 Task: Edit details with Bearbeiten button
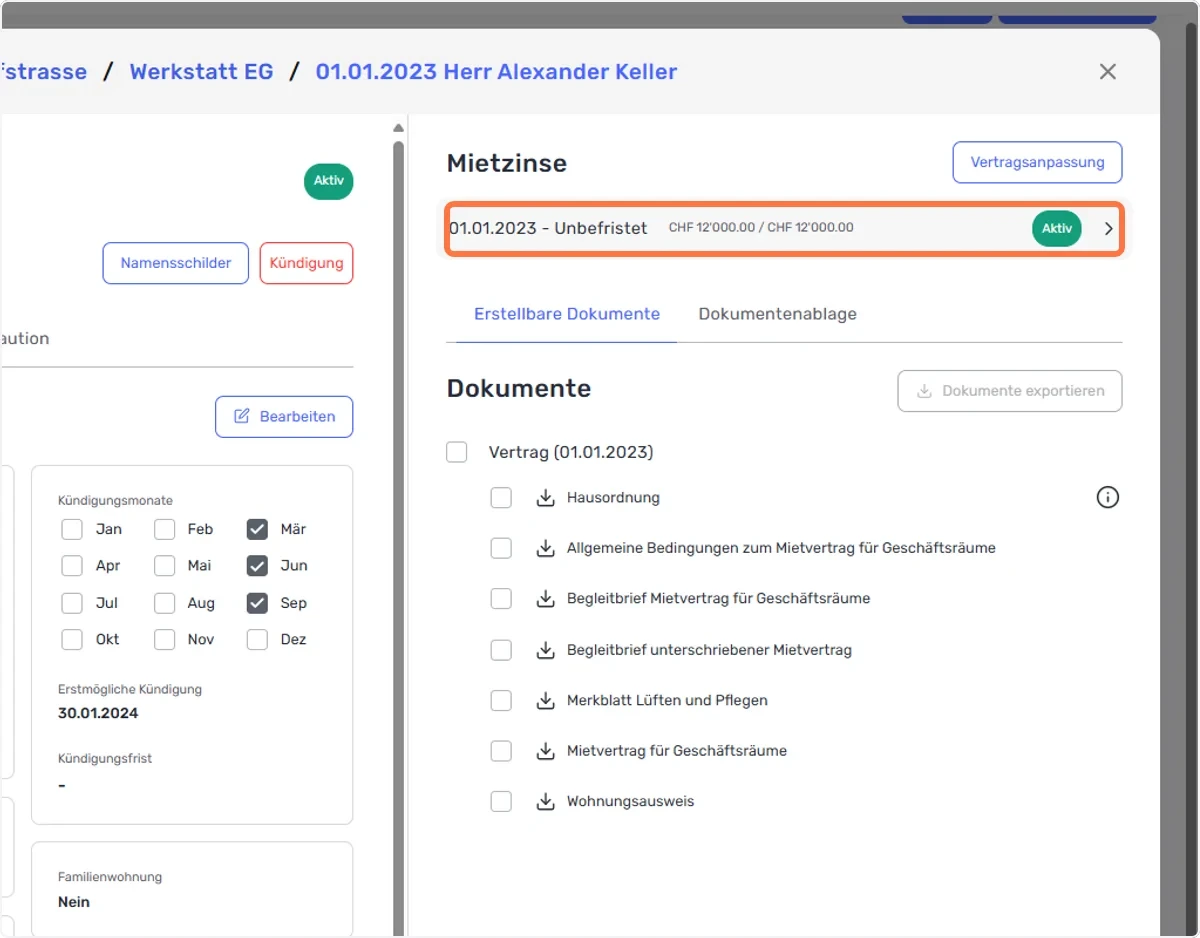(x=284, y=417)
